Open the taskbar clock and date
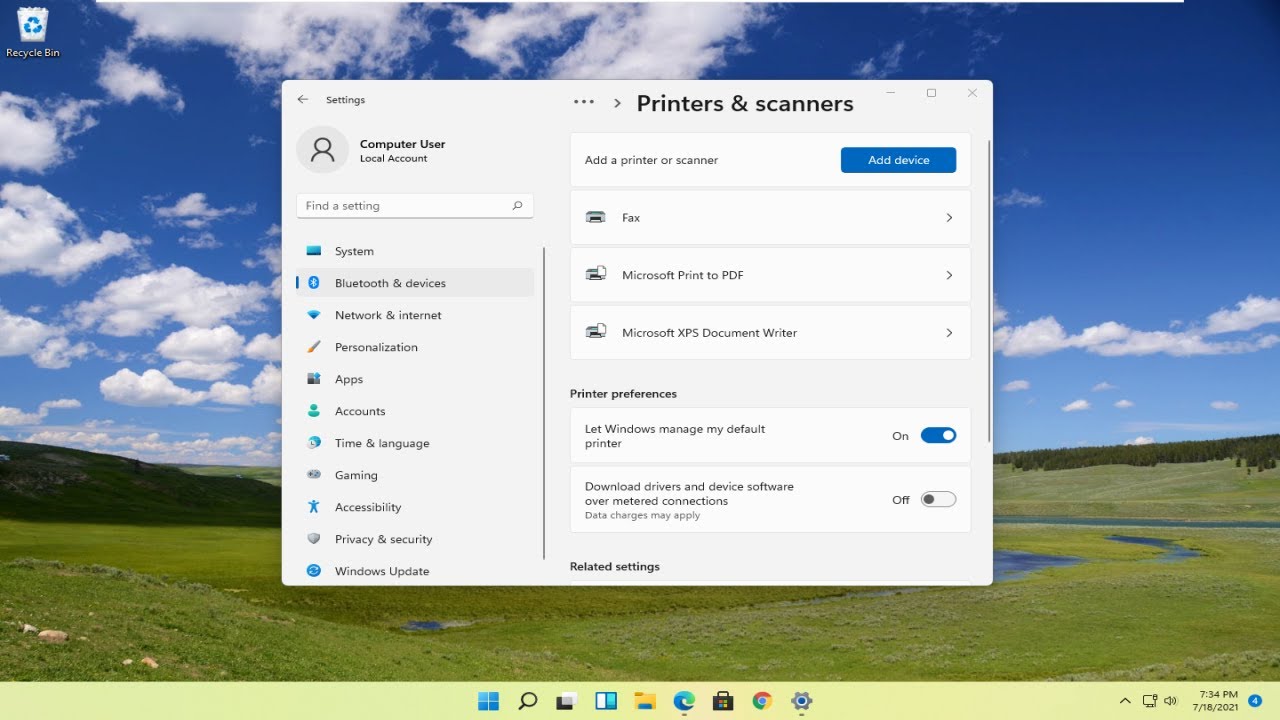This screenshot has width=1280, height=720. coord(1217,701)
